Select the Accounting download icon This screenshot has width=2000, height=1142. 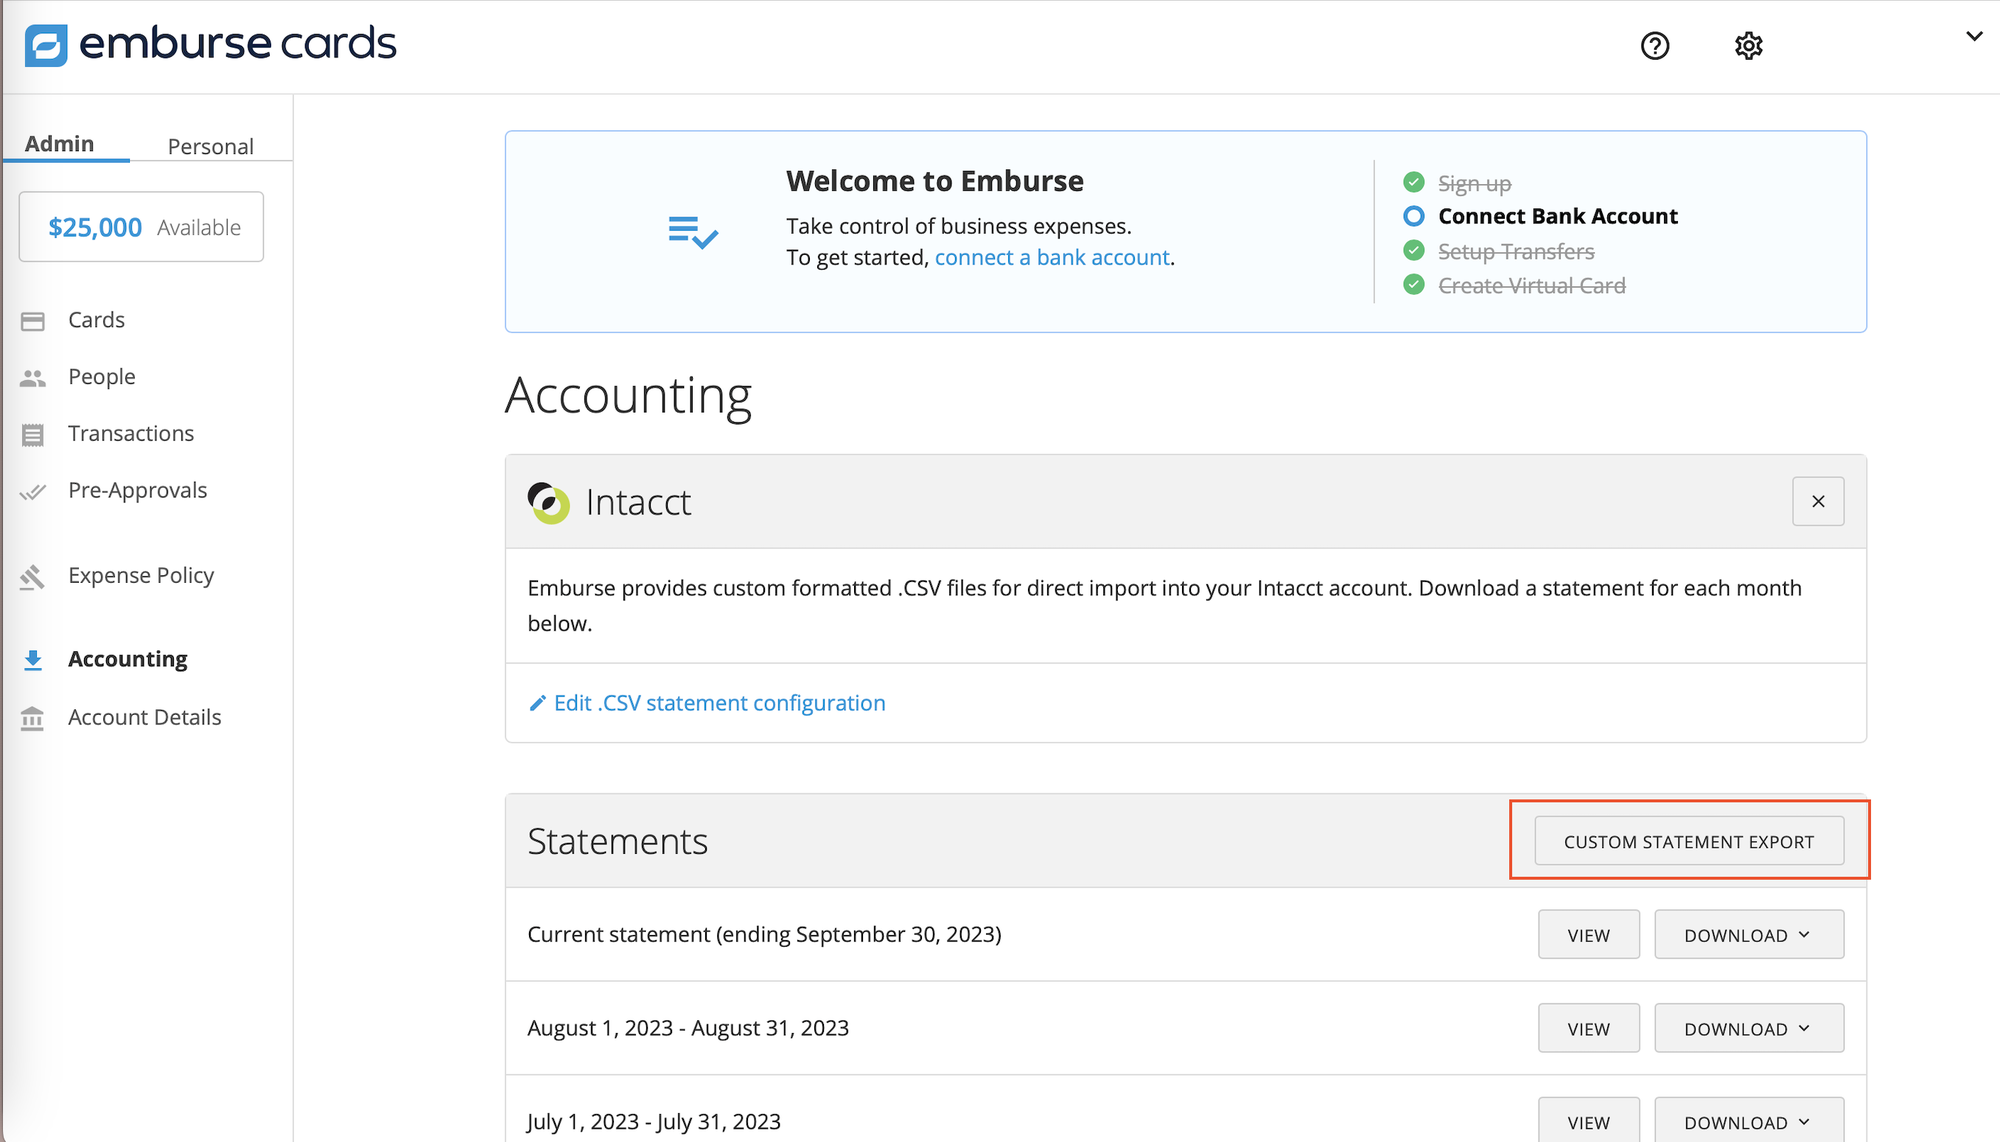(x=33, y=659)
